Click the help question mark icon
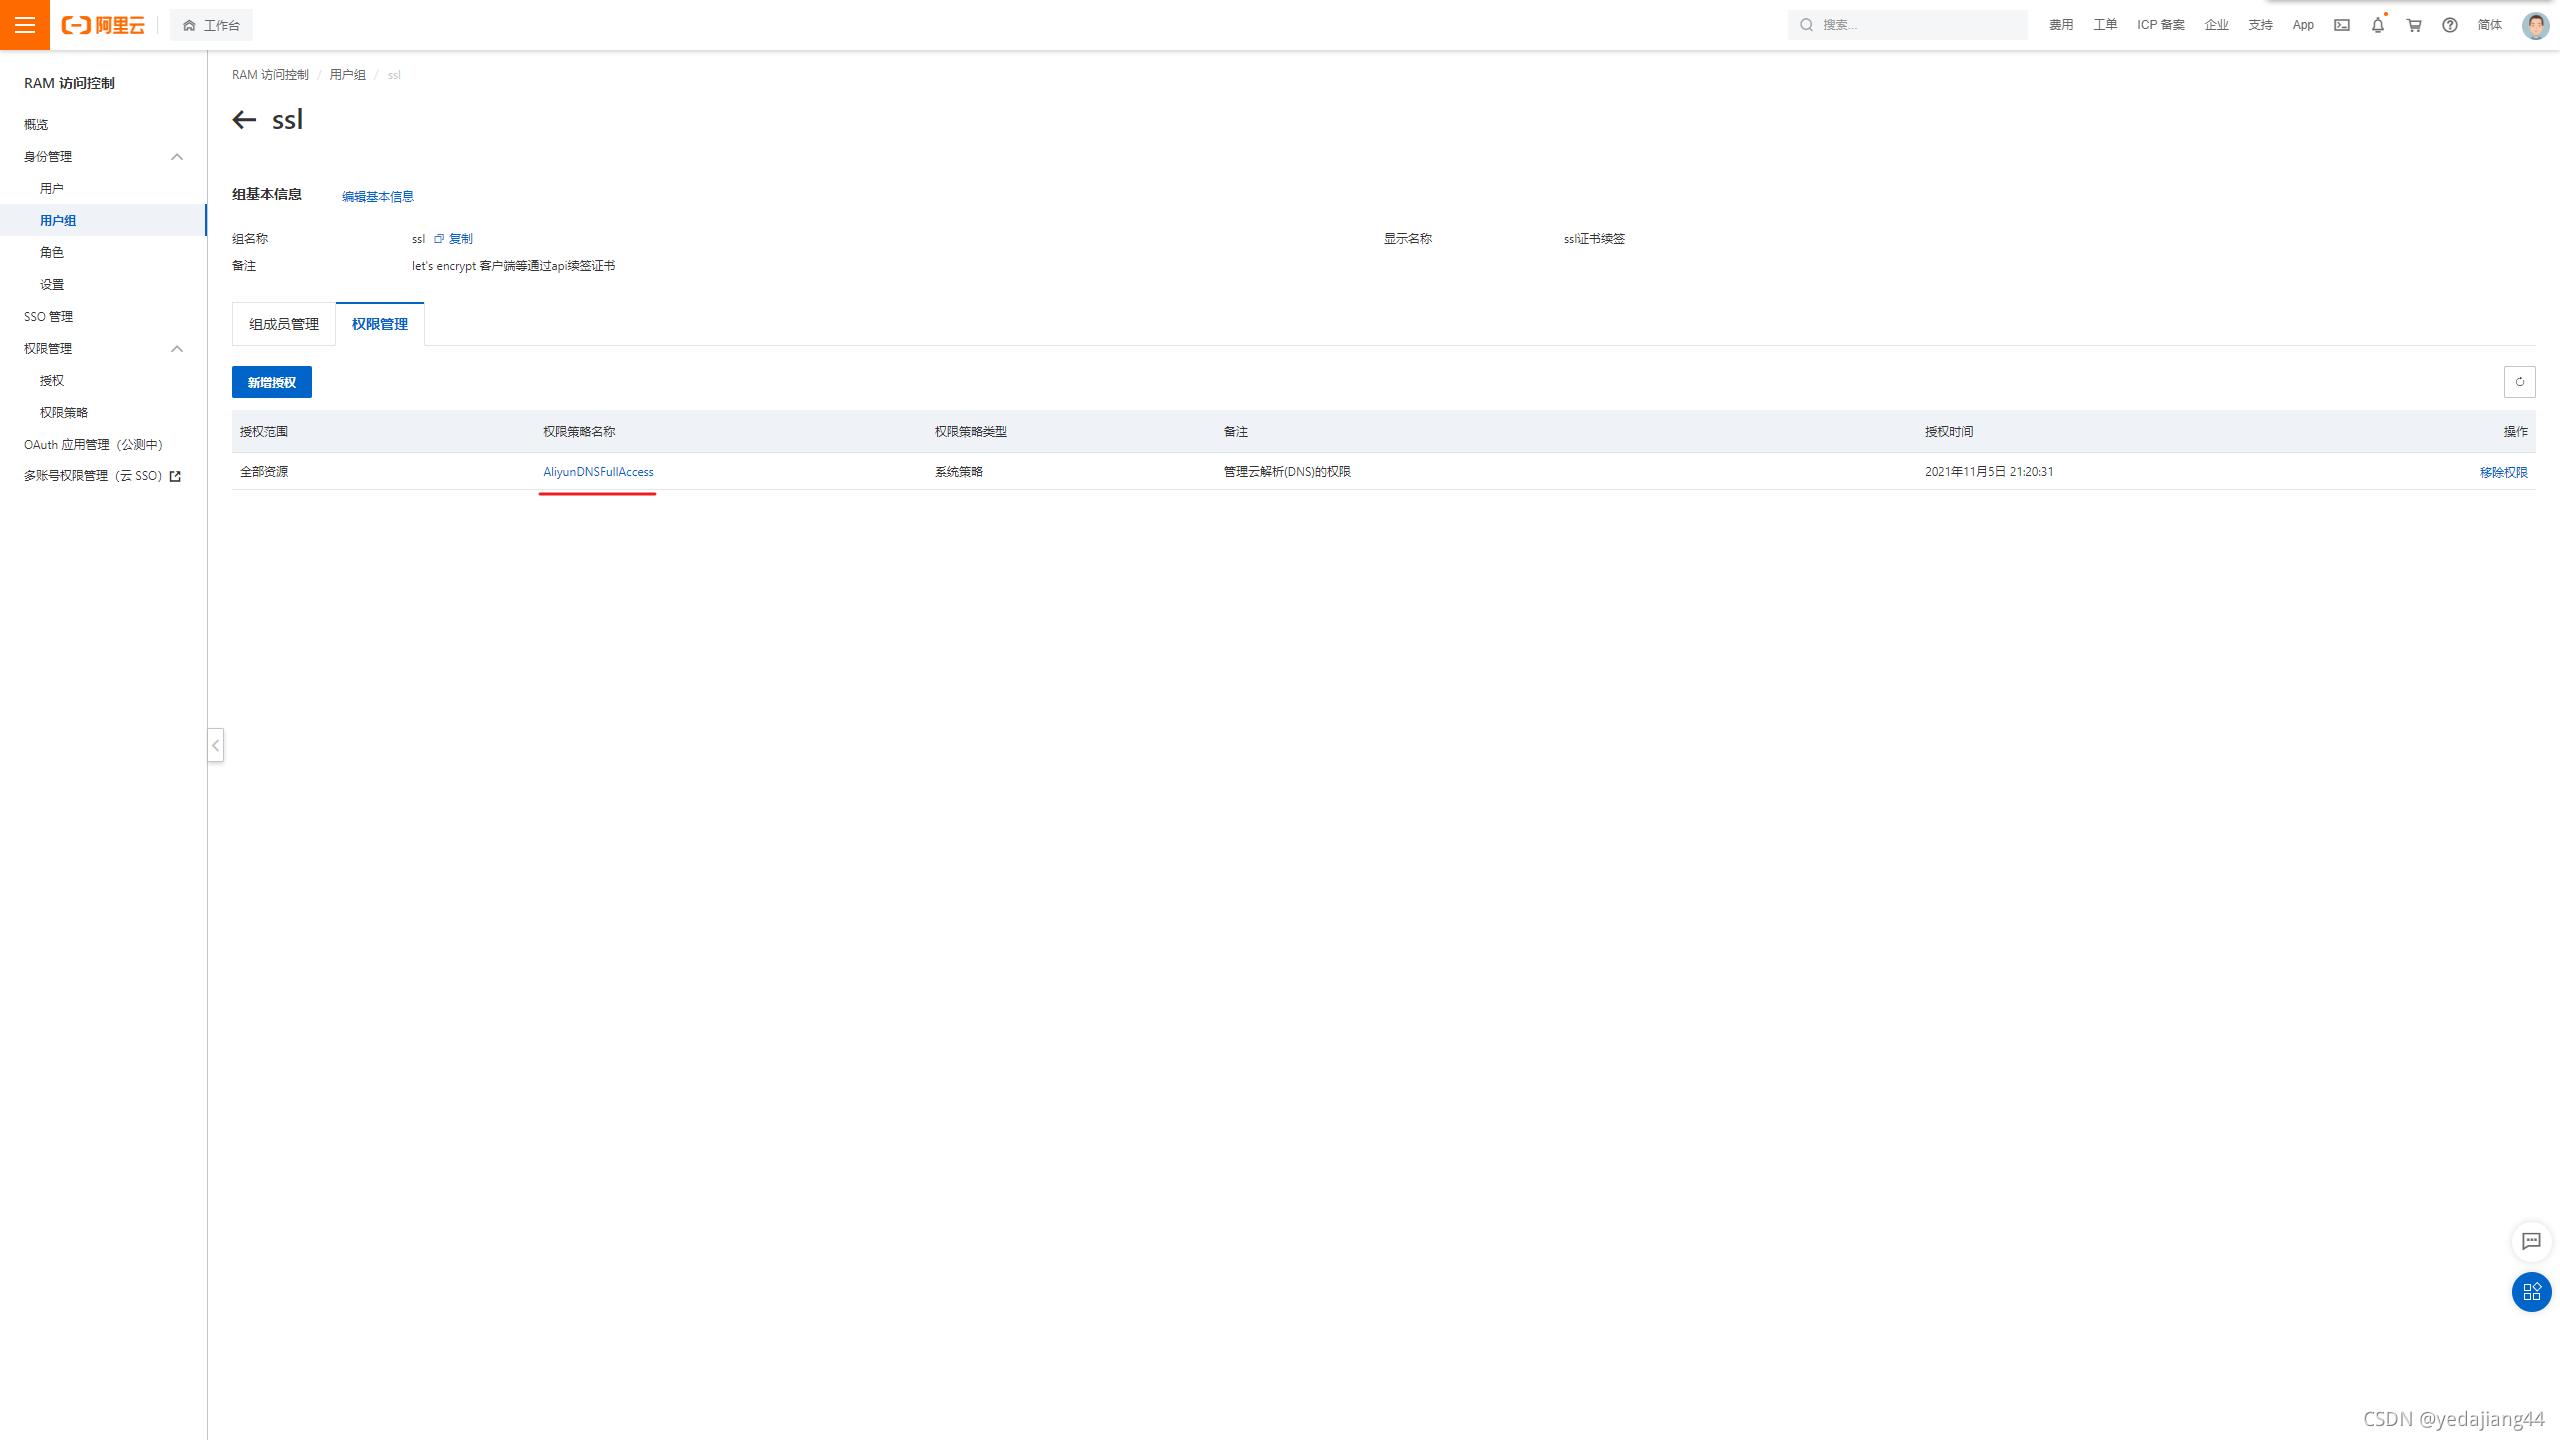Viewport: 2560px width, 1440px height. [x=2449, y=25]
